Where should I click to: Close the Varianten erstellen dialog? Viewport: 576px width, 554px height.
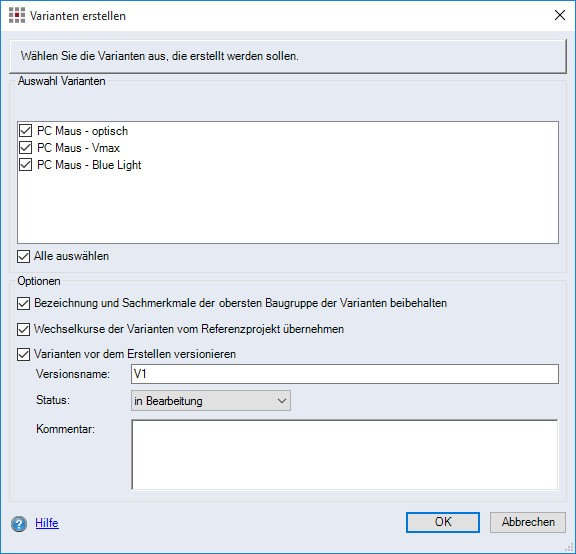[560, 15]
